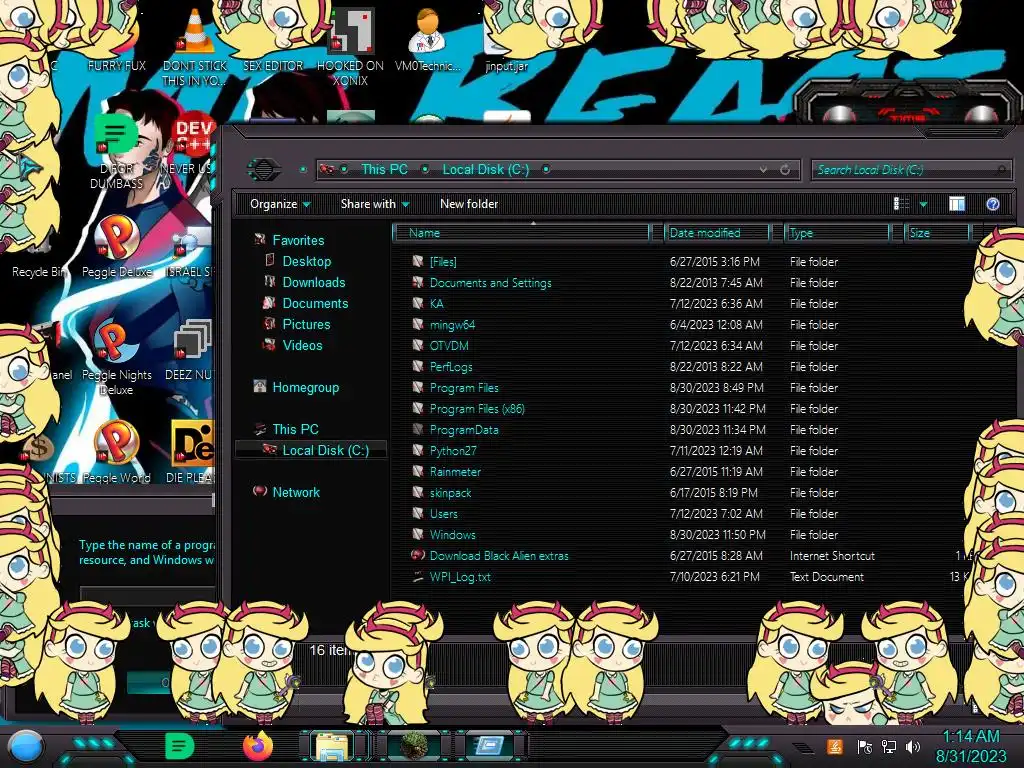Screen dimensions: 1024x768
Task: Open the Explorer help button
Action: pos(993,204)
